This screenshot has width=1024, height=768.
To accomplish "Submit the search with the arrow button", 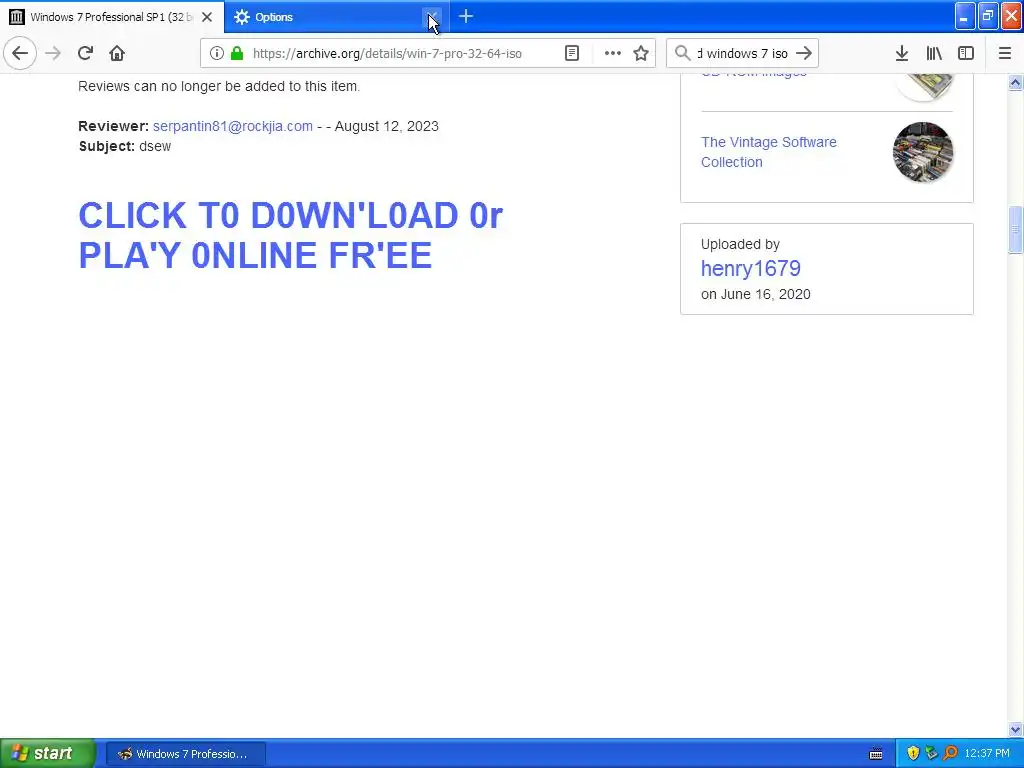I will click(805, 53).
